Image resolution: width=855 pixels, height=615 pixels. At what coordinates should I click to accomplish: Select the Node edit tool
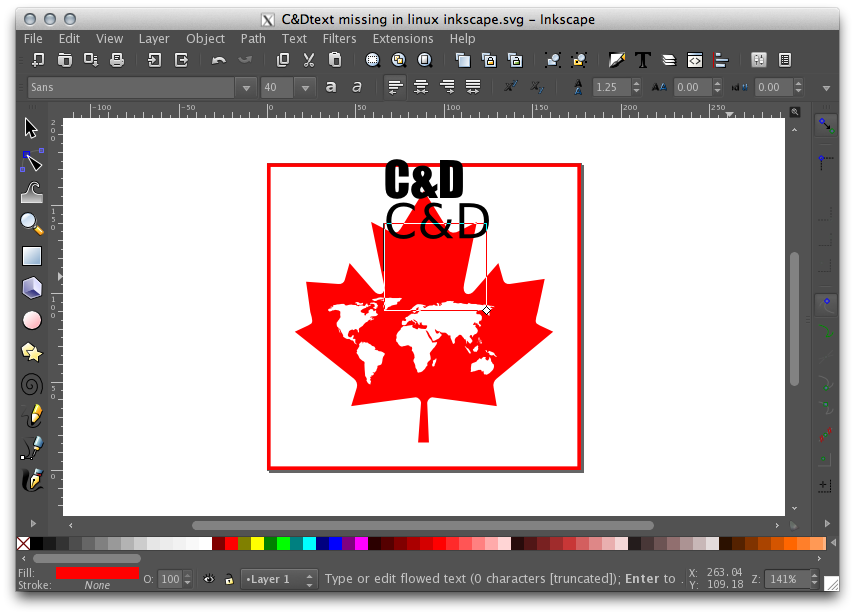coord(32,160)
